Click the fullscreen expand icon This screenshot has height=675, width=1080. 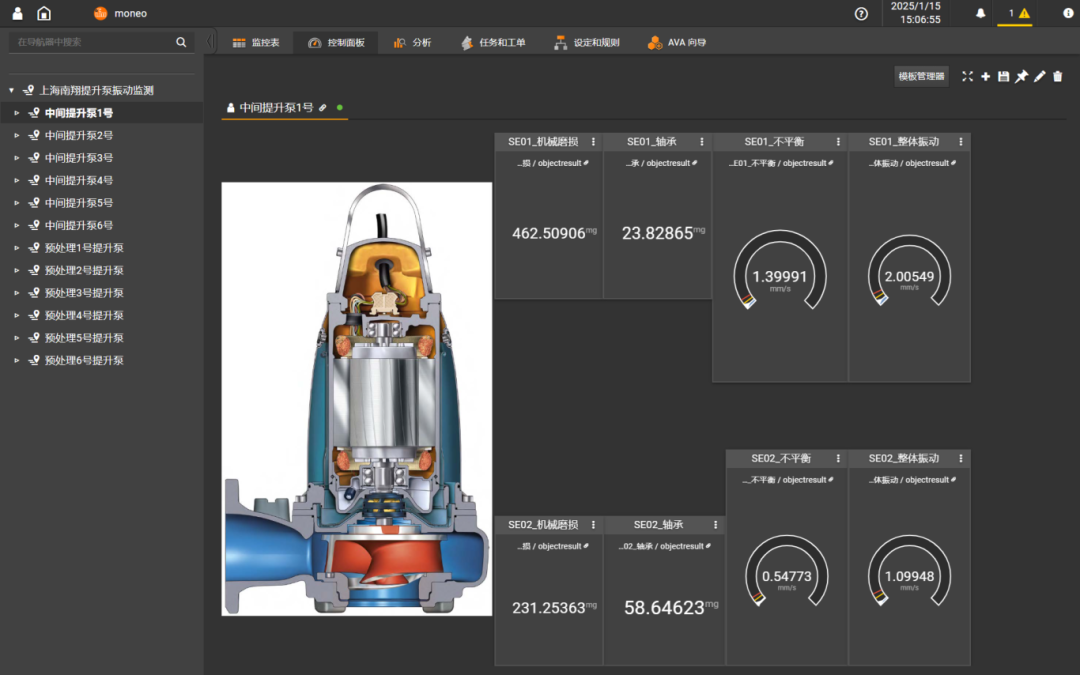click(x=967, y=76)
